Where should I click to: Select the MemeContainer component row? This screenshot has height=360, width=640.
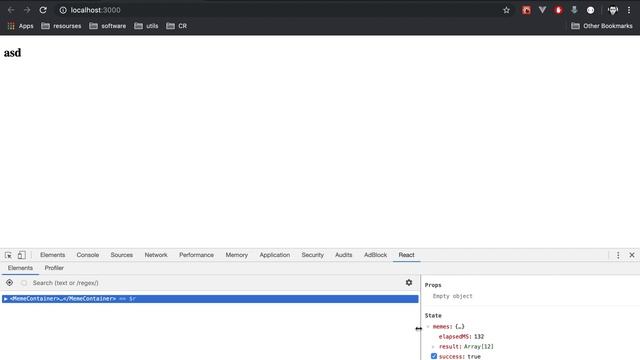(210, 299)
